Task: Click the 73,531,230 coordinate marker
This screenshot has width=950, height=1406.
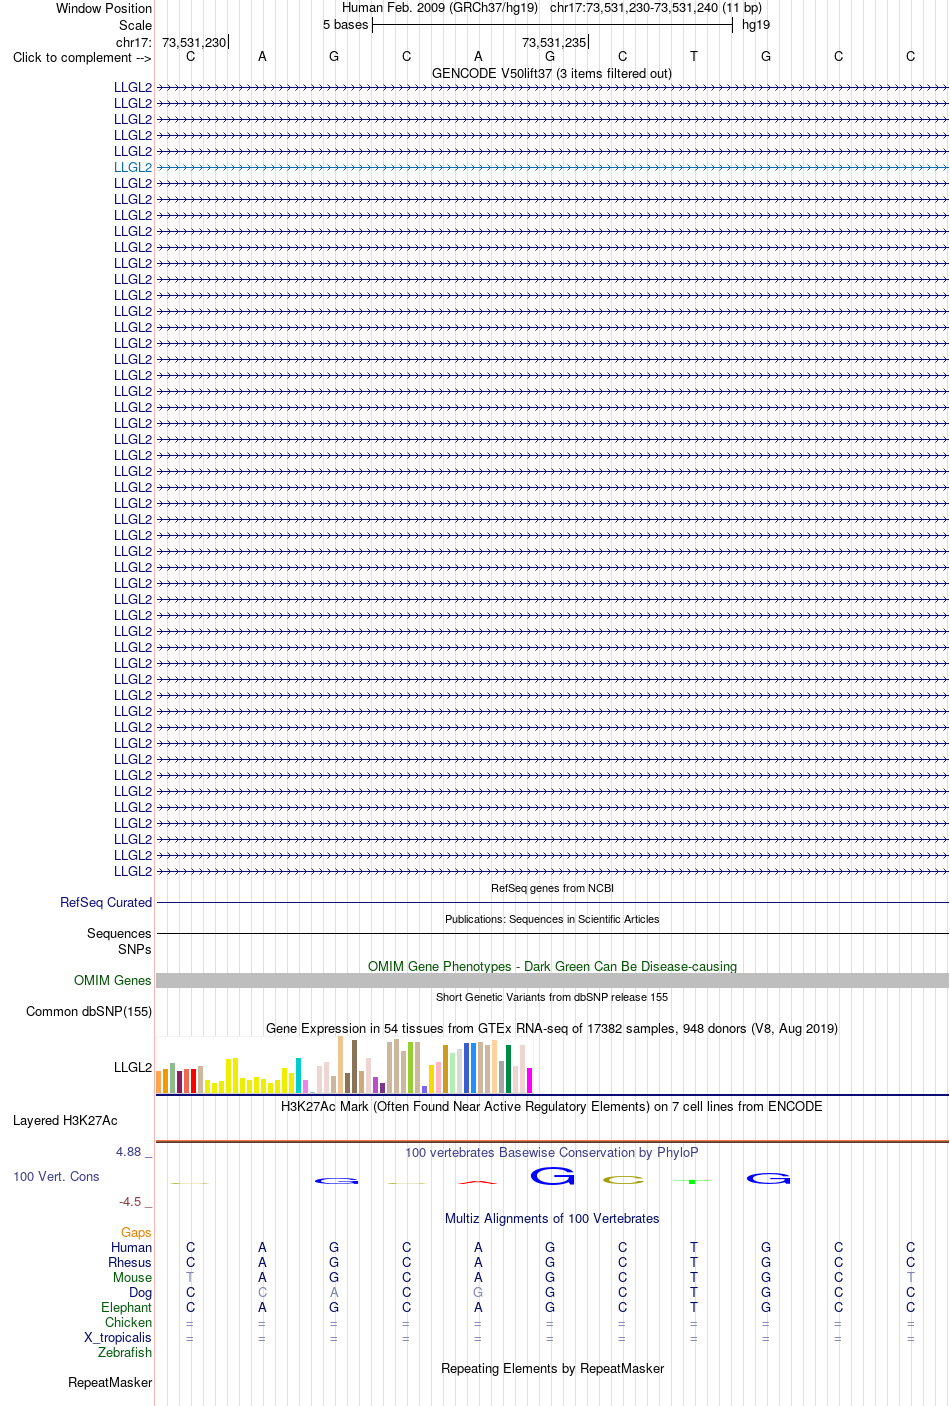Action: coord(194,43)
